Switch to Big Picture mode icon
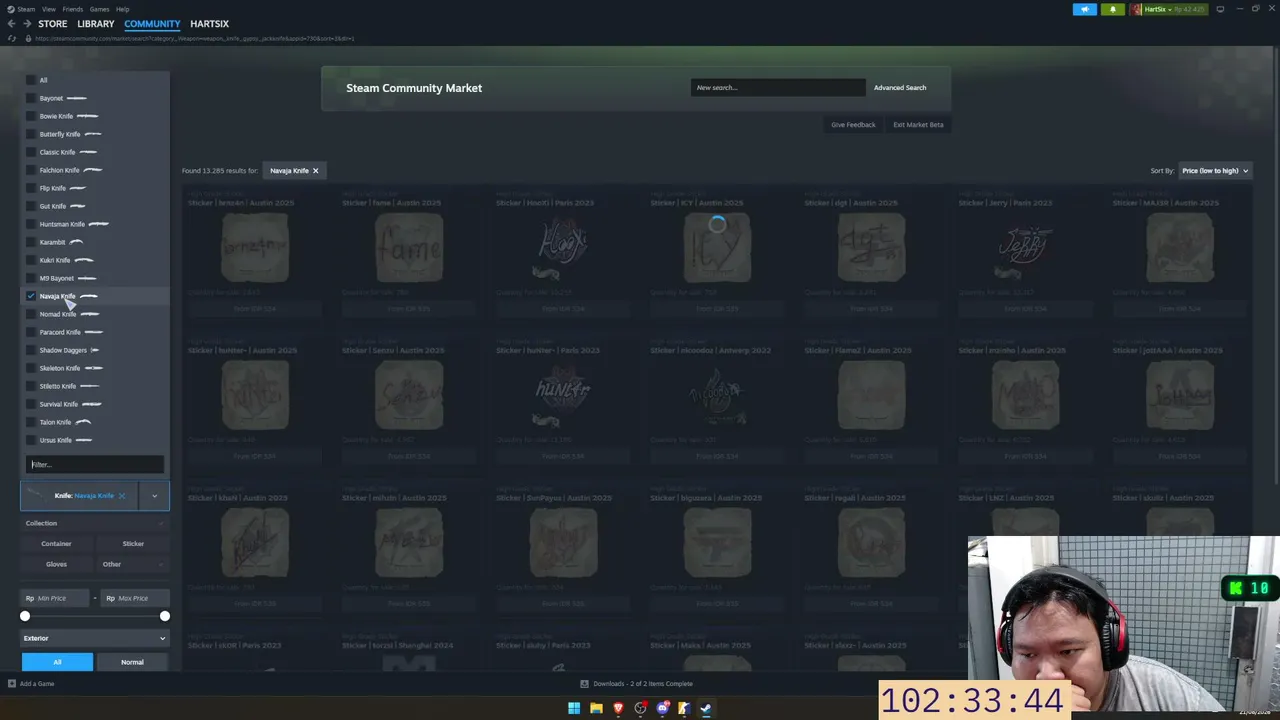Screen dimensions: 1280x720 pyautogui.click(x=1220, y=9)
